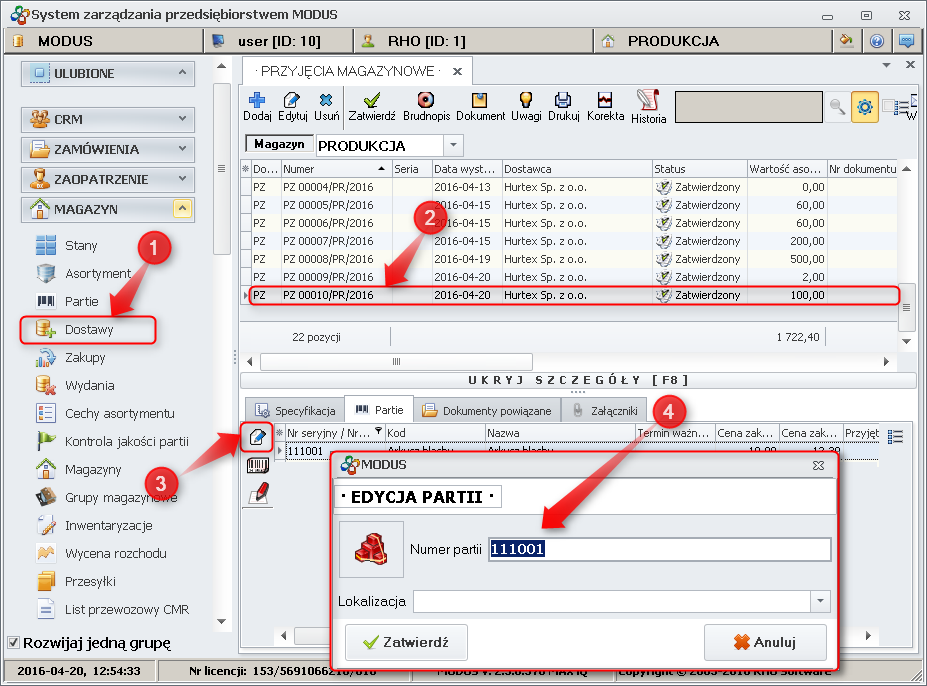Image resolution: width=927 pixels, height=686 pixels.
Task: Click the red pen icon below barcode
Action: (258, 494)
